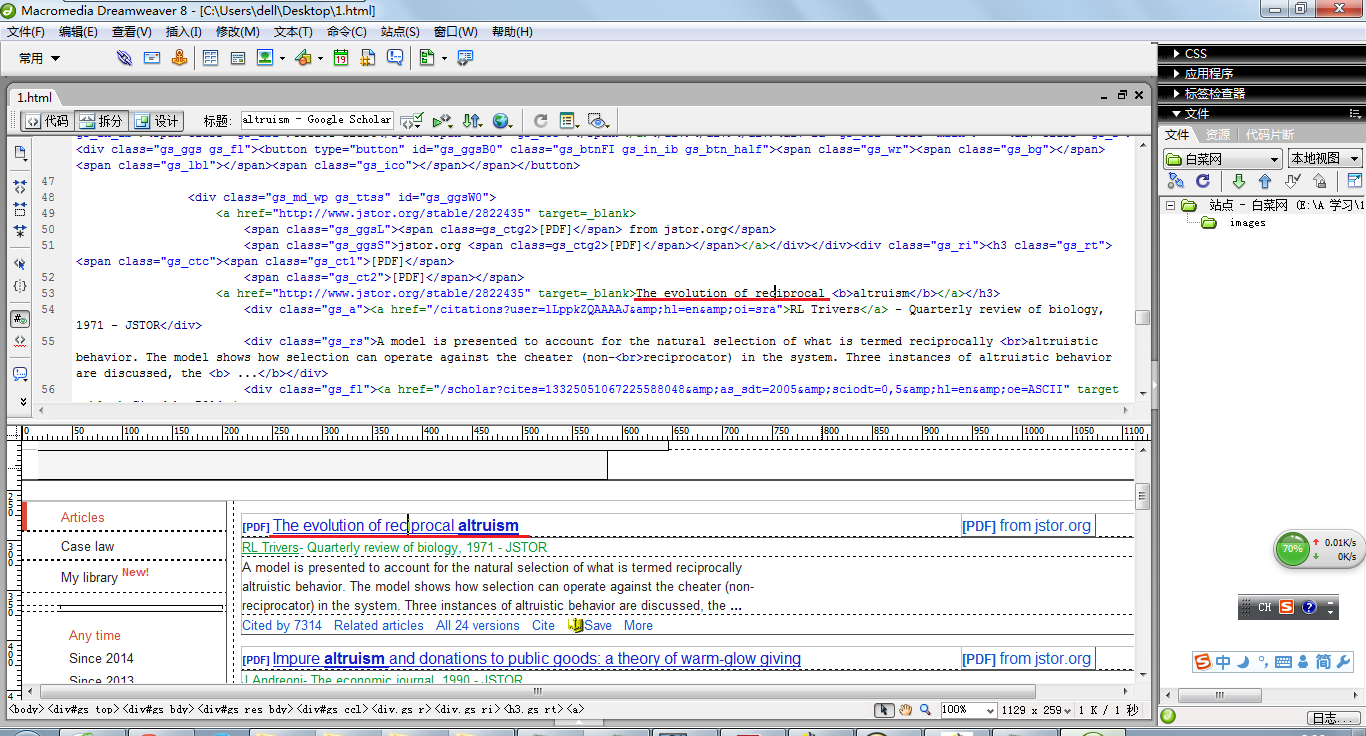The image size is (1366, 736).
Task: Collapse the 站点 - 白菜网 tree node
Action: tap(1168, 205)
